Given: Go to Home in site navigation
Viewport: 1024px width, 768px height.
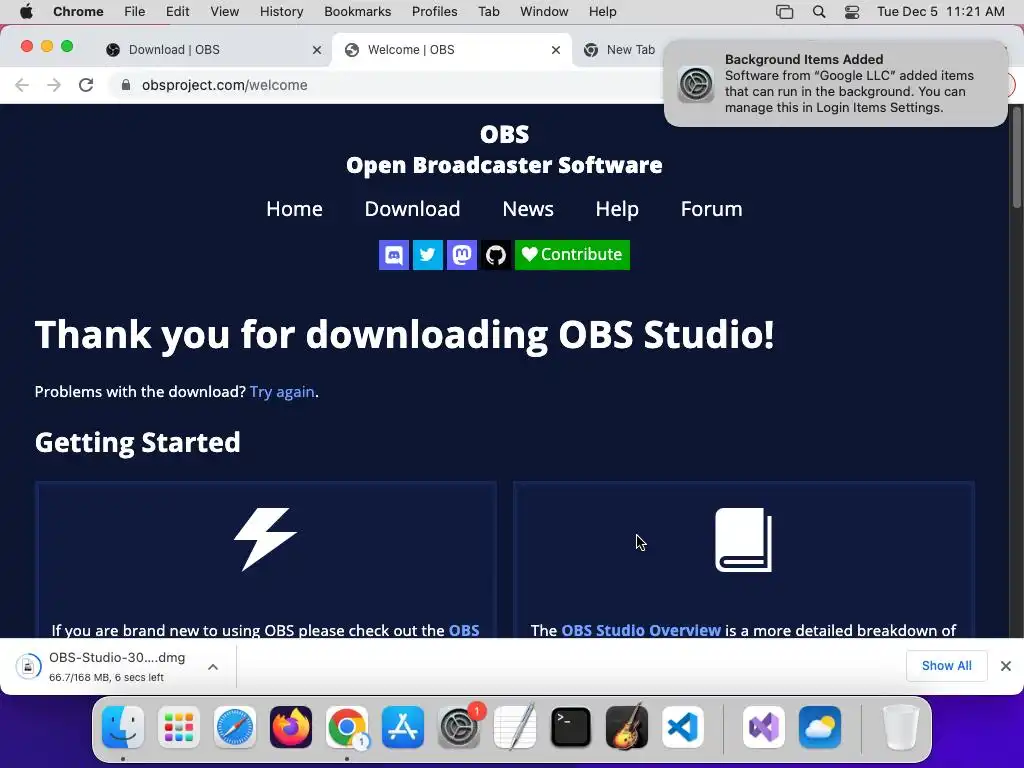Looking at the screenshot, I should [x=295, y=209].
